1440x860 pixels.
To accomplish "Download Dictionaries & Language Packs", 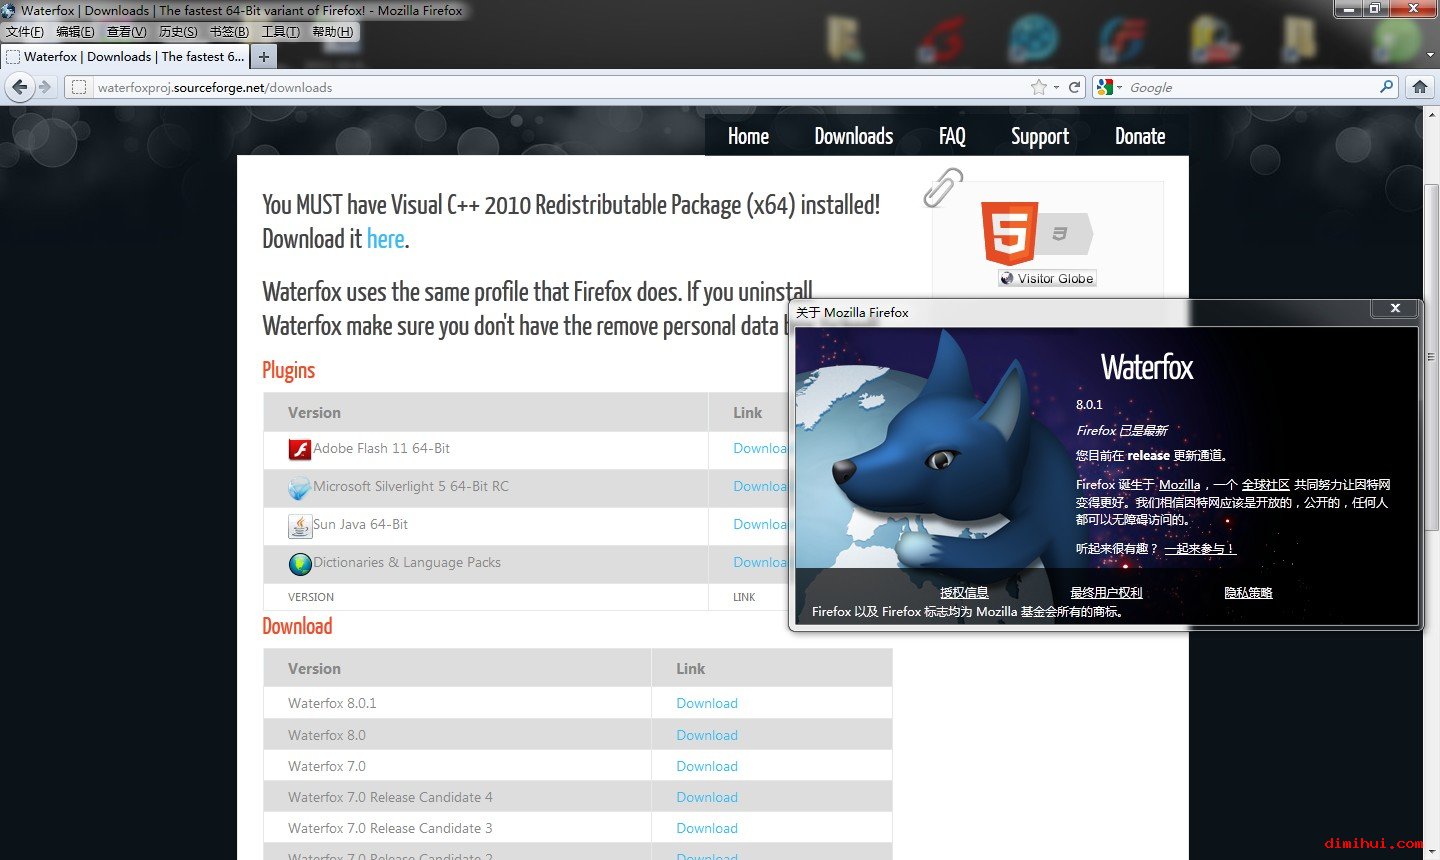I will tap(761, 563).
